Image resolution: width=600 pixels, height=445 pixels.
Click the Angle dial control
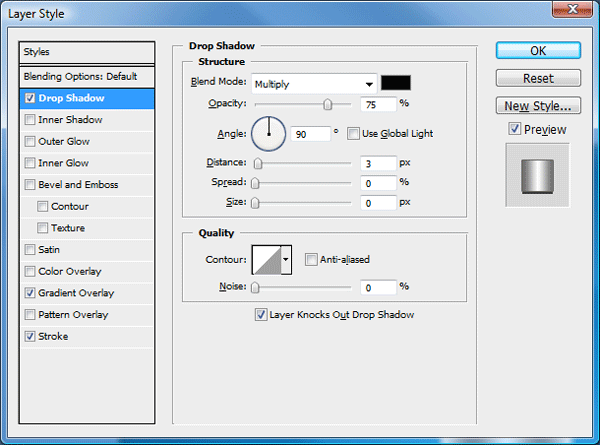269,134
